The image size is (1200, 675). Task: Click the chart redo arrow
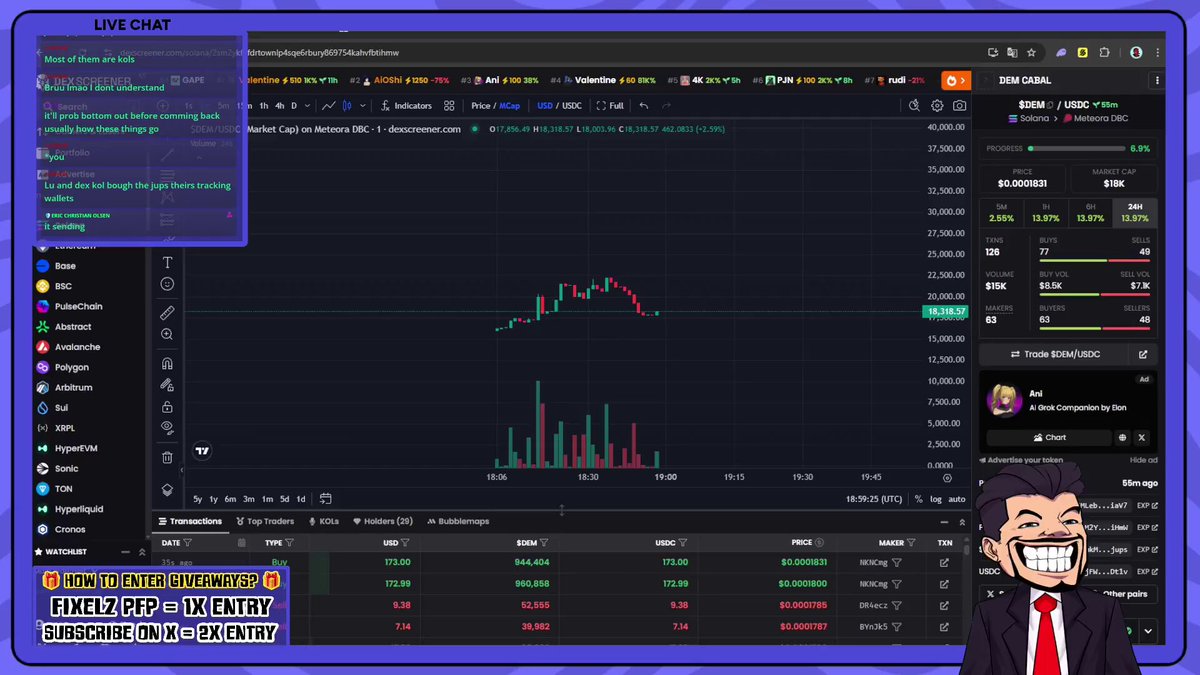point(668,105)
